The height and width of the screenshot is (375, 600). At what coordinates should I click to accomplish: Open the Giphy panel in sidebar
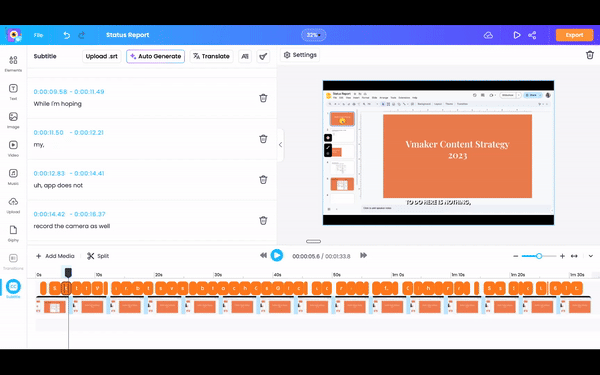click(13, 233)
